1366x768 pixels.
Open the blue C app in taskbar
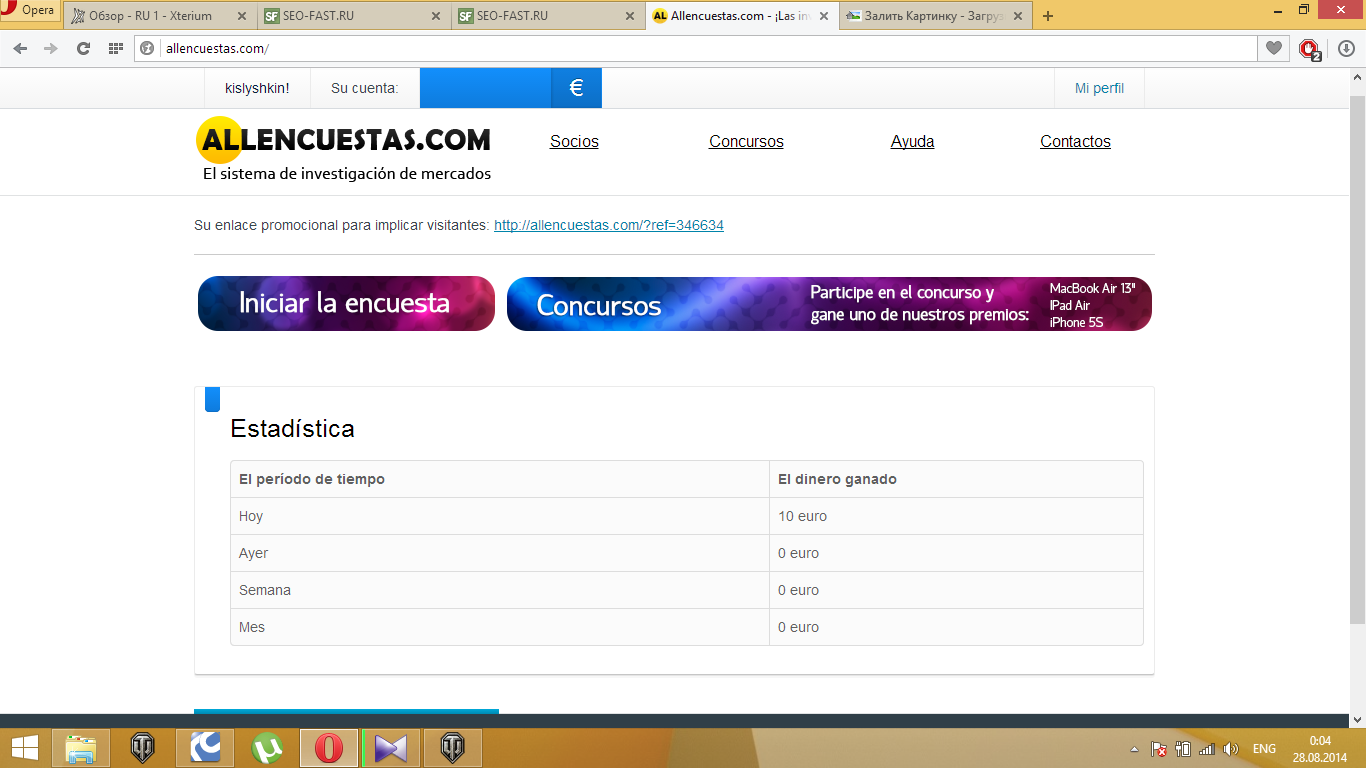pyautogui.click(x=205, y=748)
